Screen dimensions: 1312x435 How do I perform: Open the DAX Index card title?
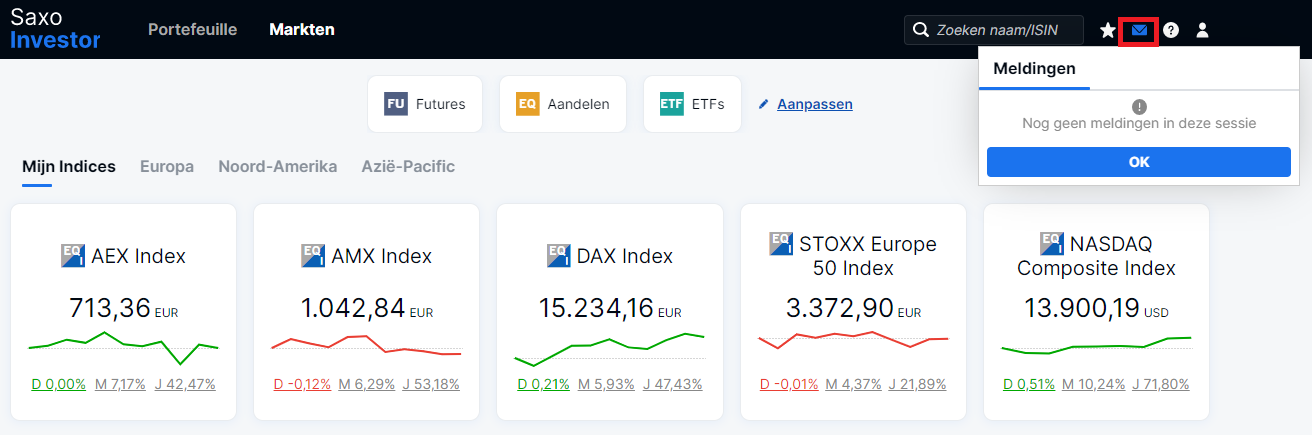click(625, 256)
